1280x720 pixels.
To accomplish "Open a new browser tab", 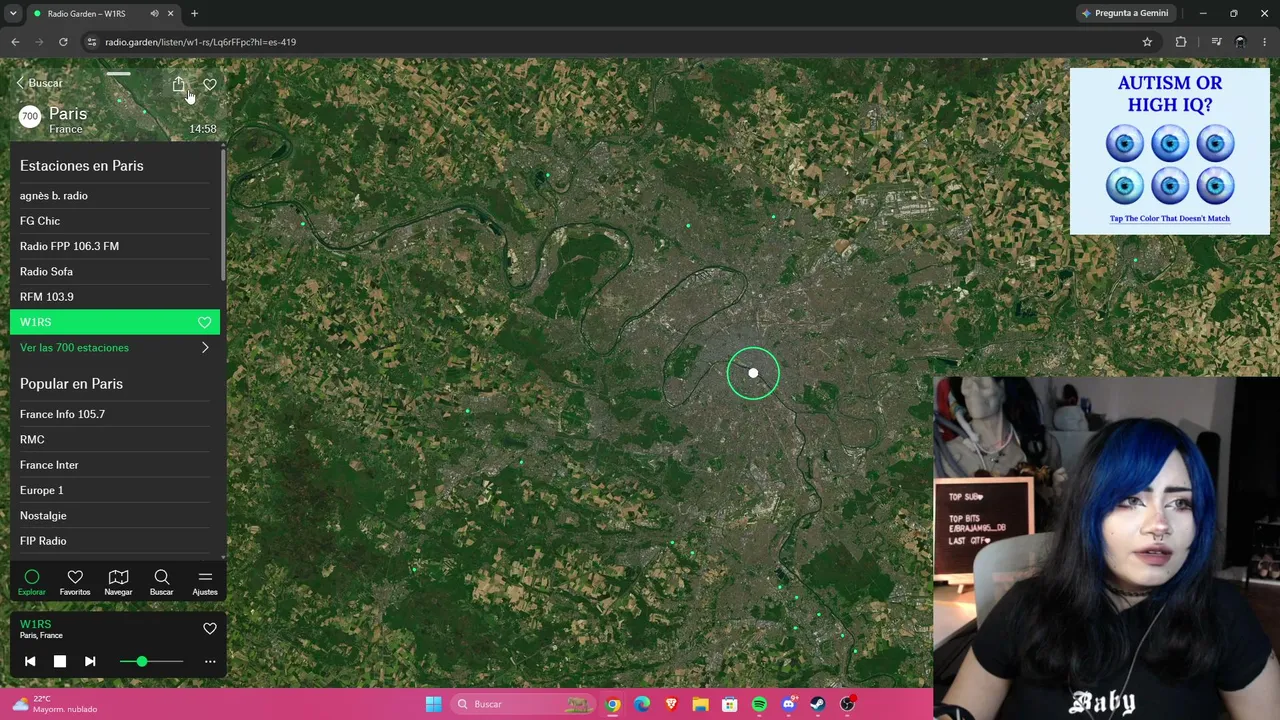I will [x=194, y=14].
